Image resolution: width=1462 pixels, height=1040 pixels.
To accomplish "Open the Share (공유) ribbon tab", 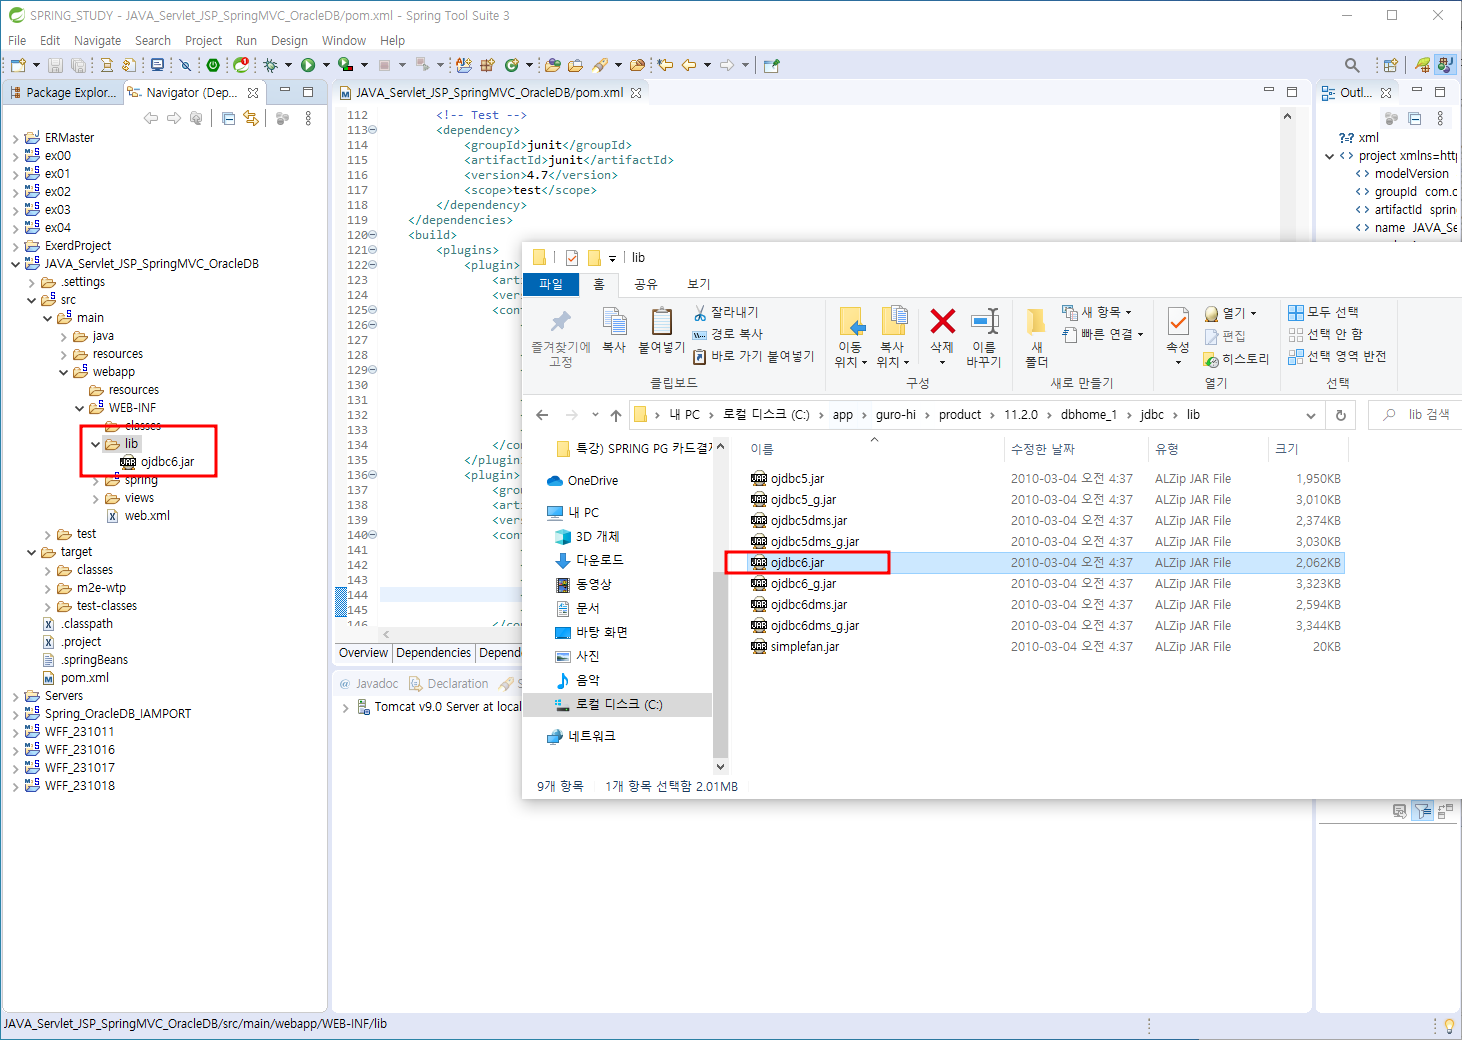I will tap(645, 284).
